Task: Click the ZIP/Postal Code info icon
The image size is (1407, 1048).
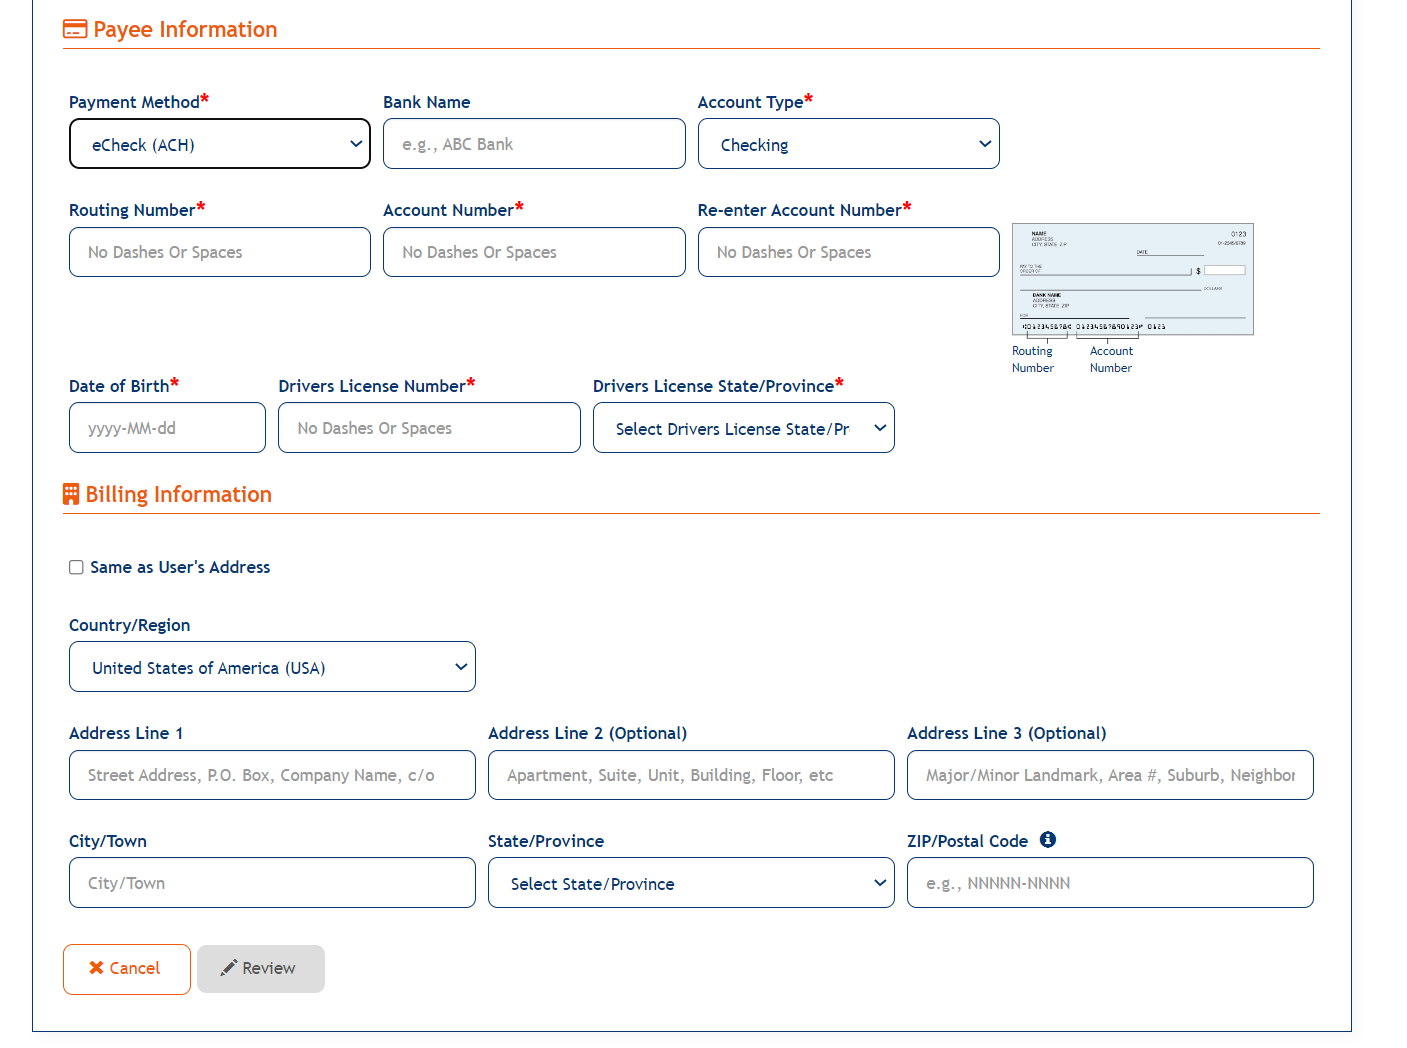Action: point(1047,840)
